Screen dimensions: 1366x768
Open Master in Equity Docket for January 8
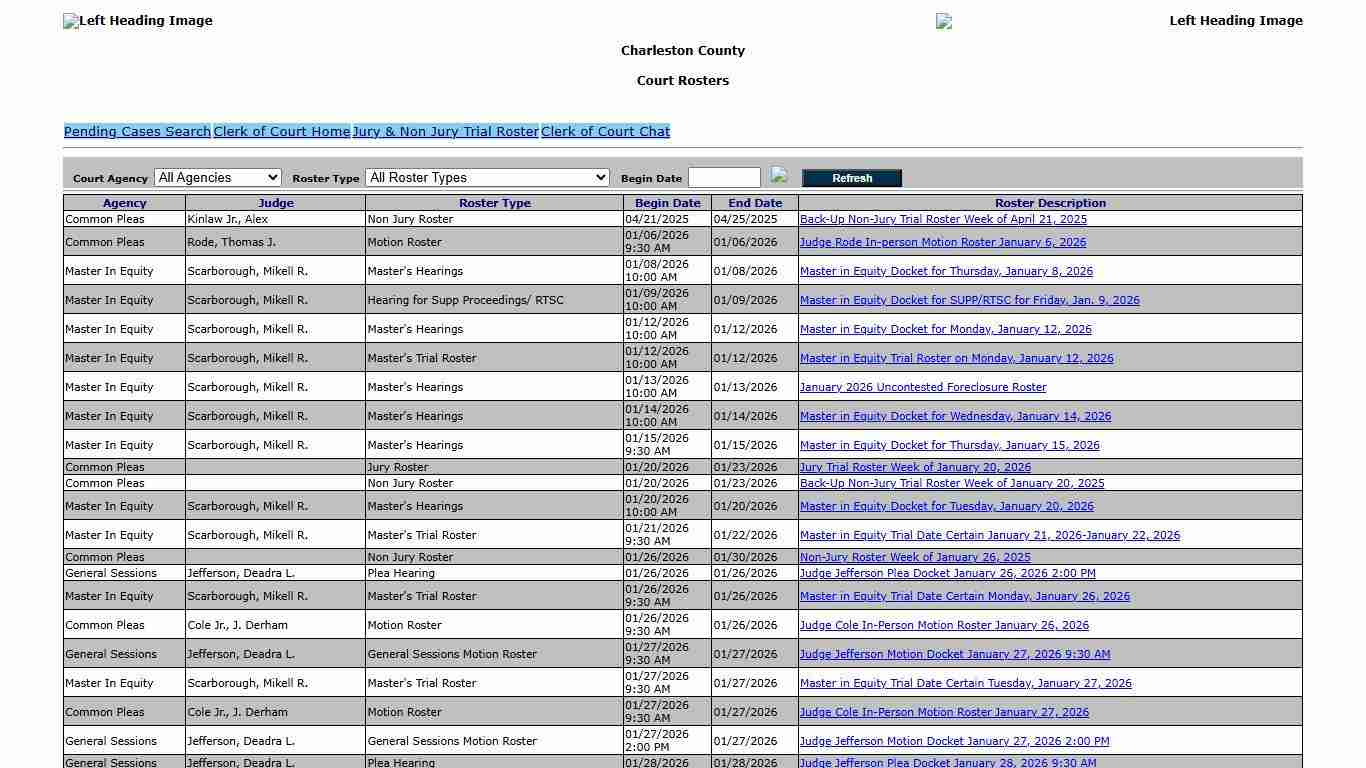pos(946,271)
